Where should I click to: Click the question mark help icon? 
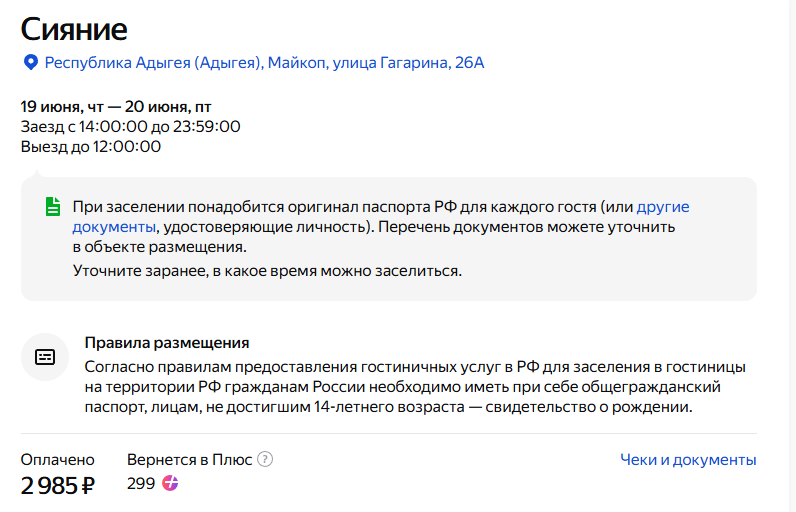(x=265, y=460)
